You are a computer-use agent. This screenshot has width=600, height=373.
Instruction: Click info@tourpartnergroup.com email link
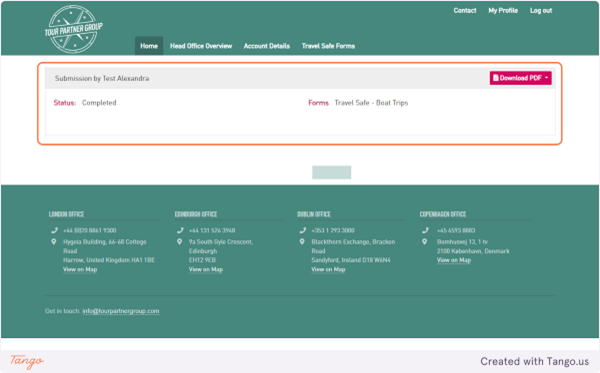[121, 311]
